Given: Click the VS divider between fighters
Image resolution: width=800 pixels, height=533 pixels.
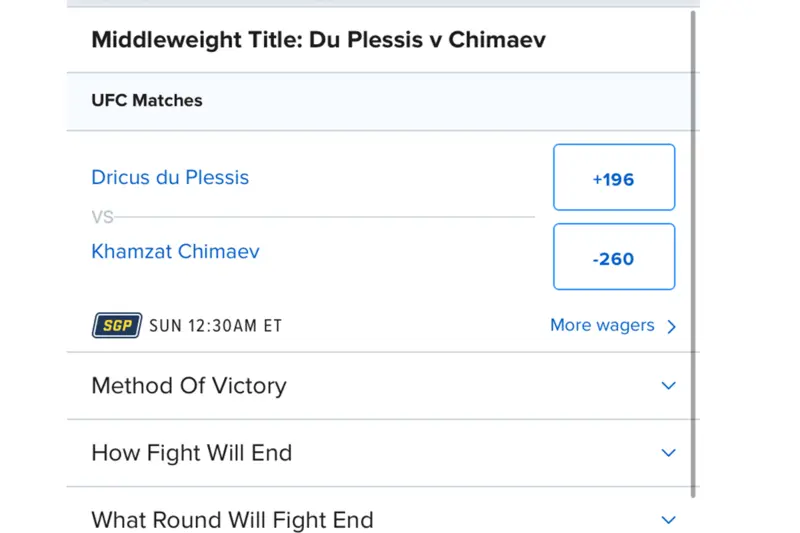Looking at the screenshot, I should 102,216.
